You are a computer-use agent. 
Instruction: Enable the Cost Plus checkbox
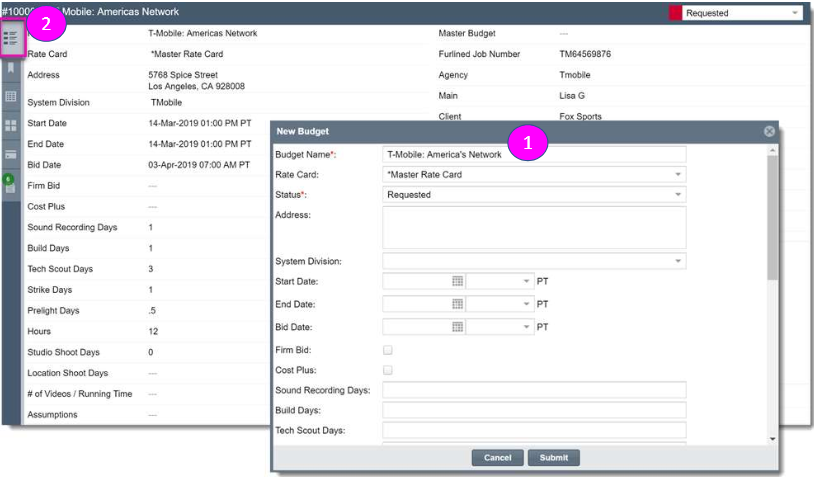coord(388,370)
